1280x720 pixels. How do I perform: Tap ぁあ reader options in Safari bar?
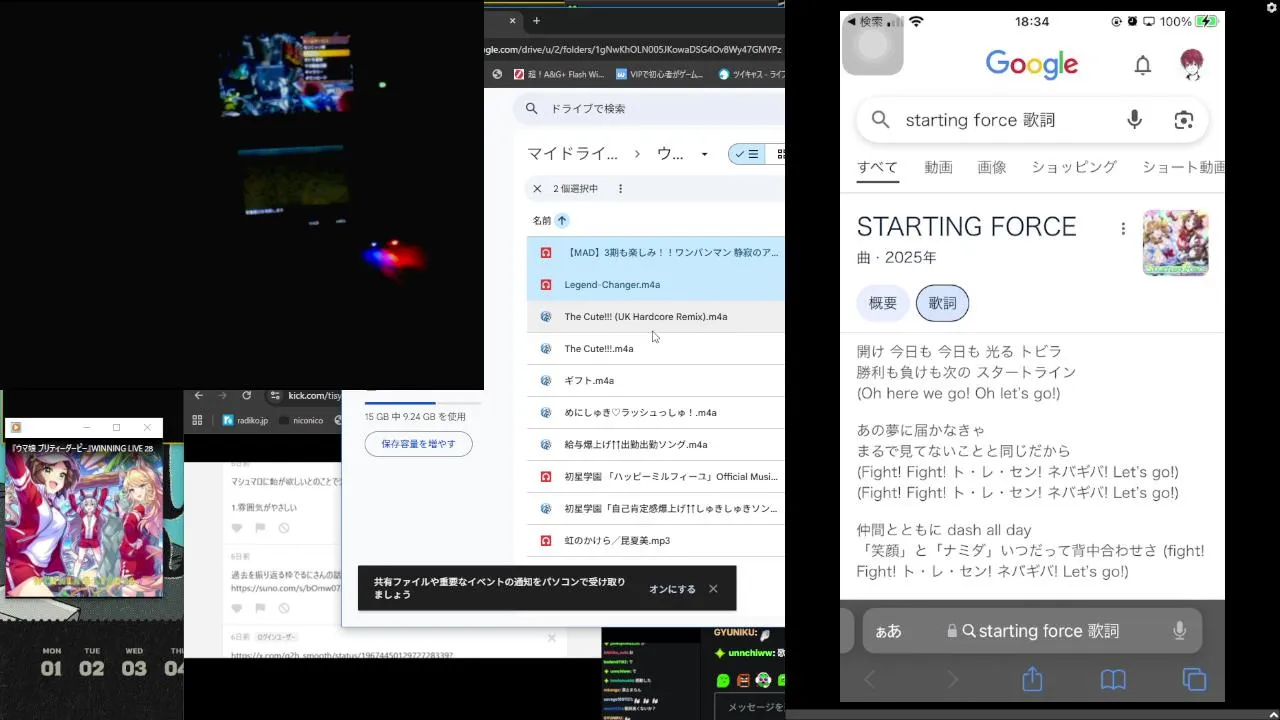pos(888,631)
